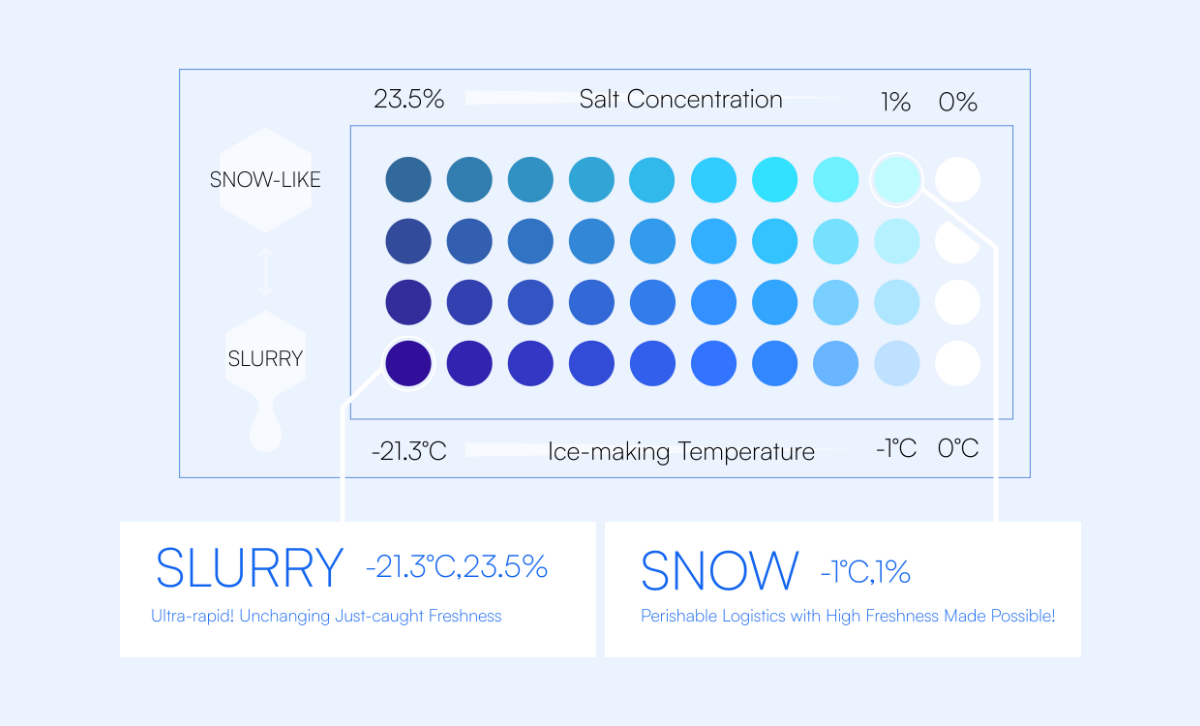This screenshot has width=1200, height=726.
Task: Click the Ice-making Temperature heading
Action: (x=681, y=452)
